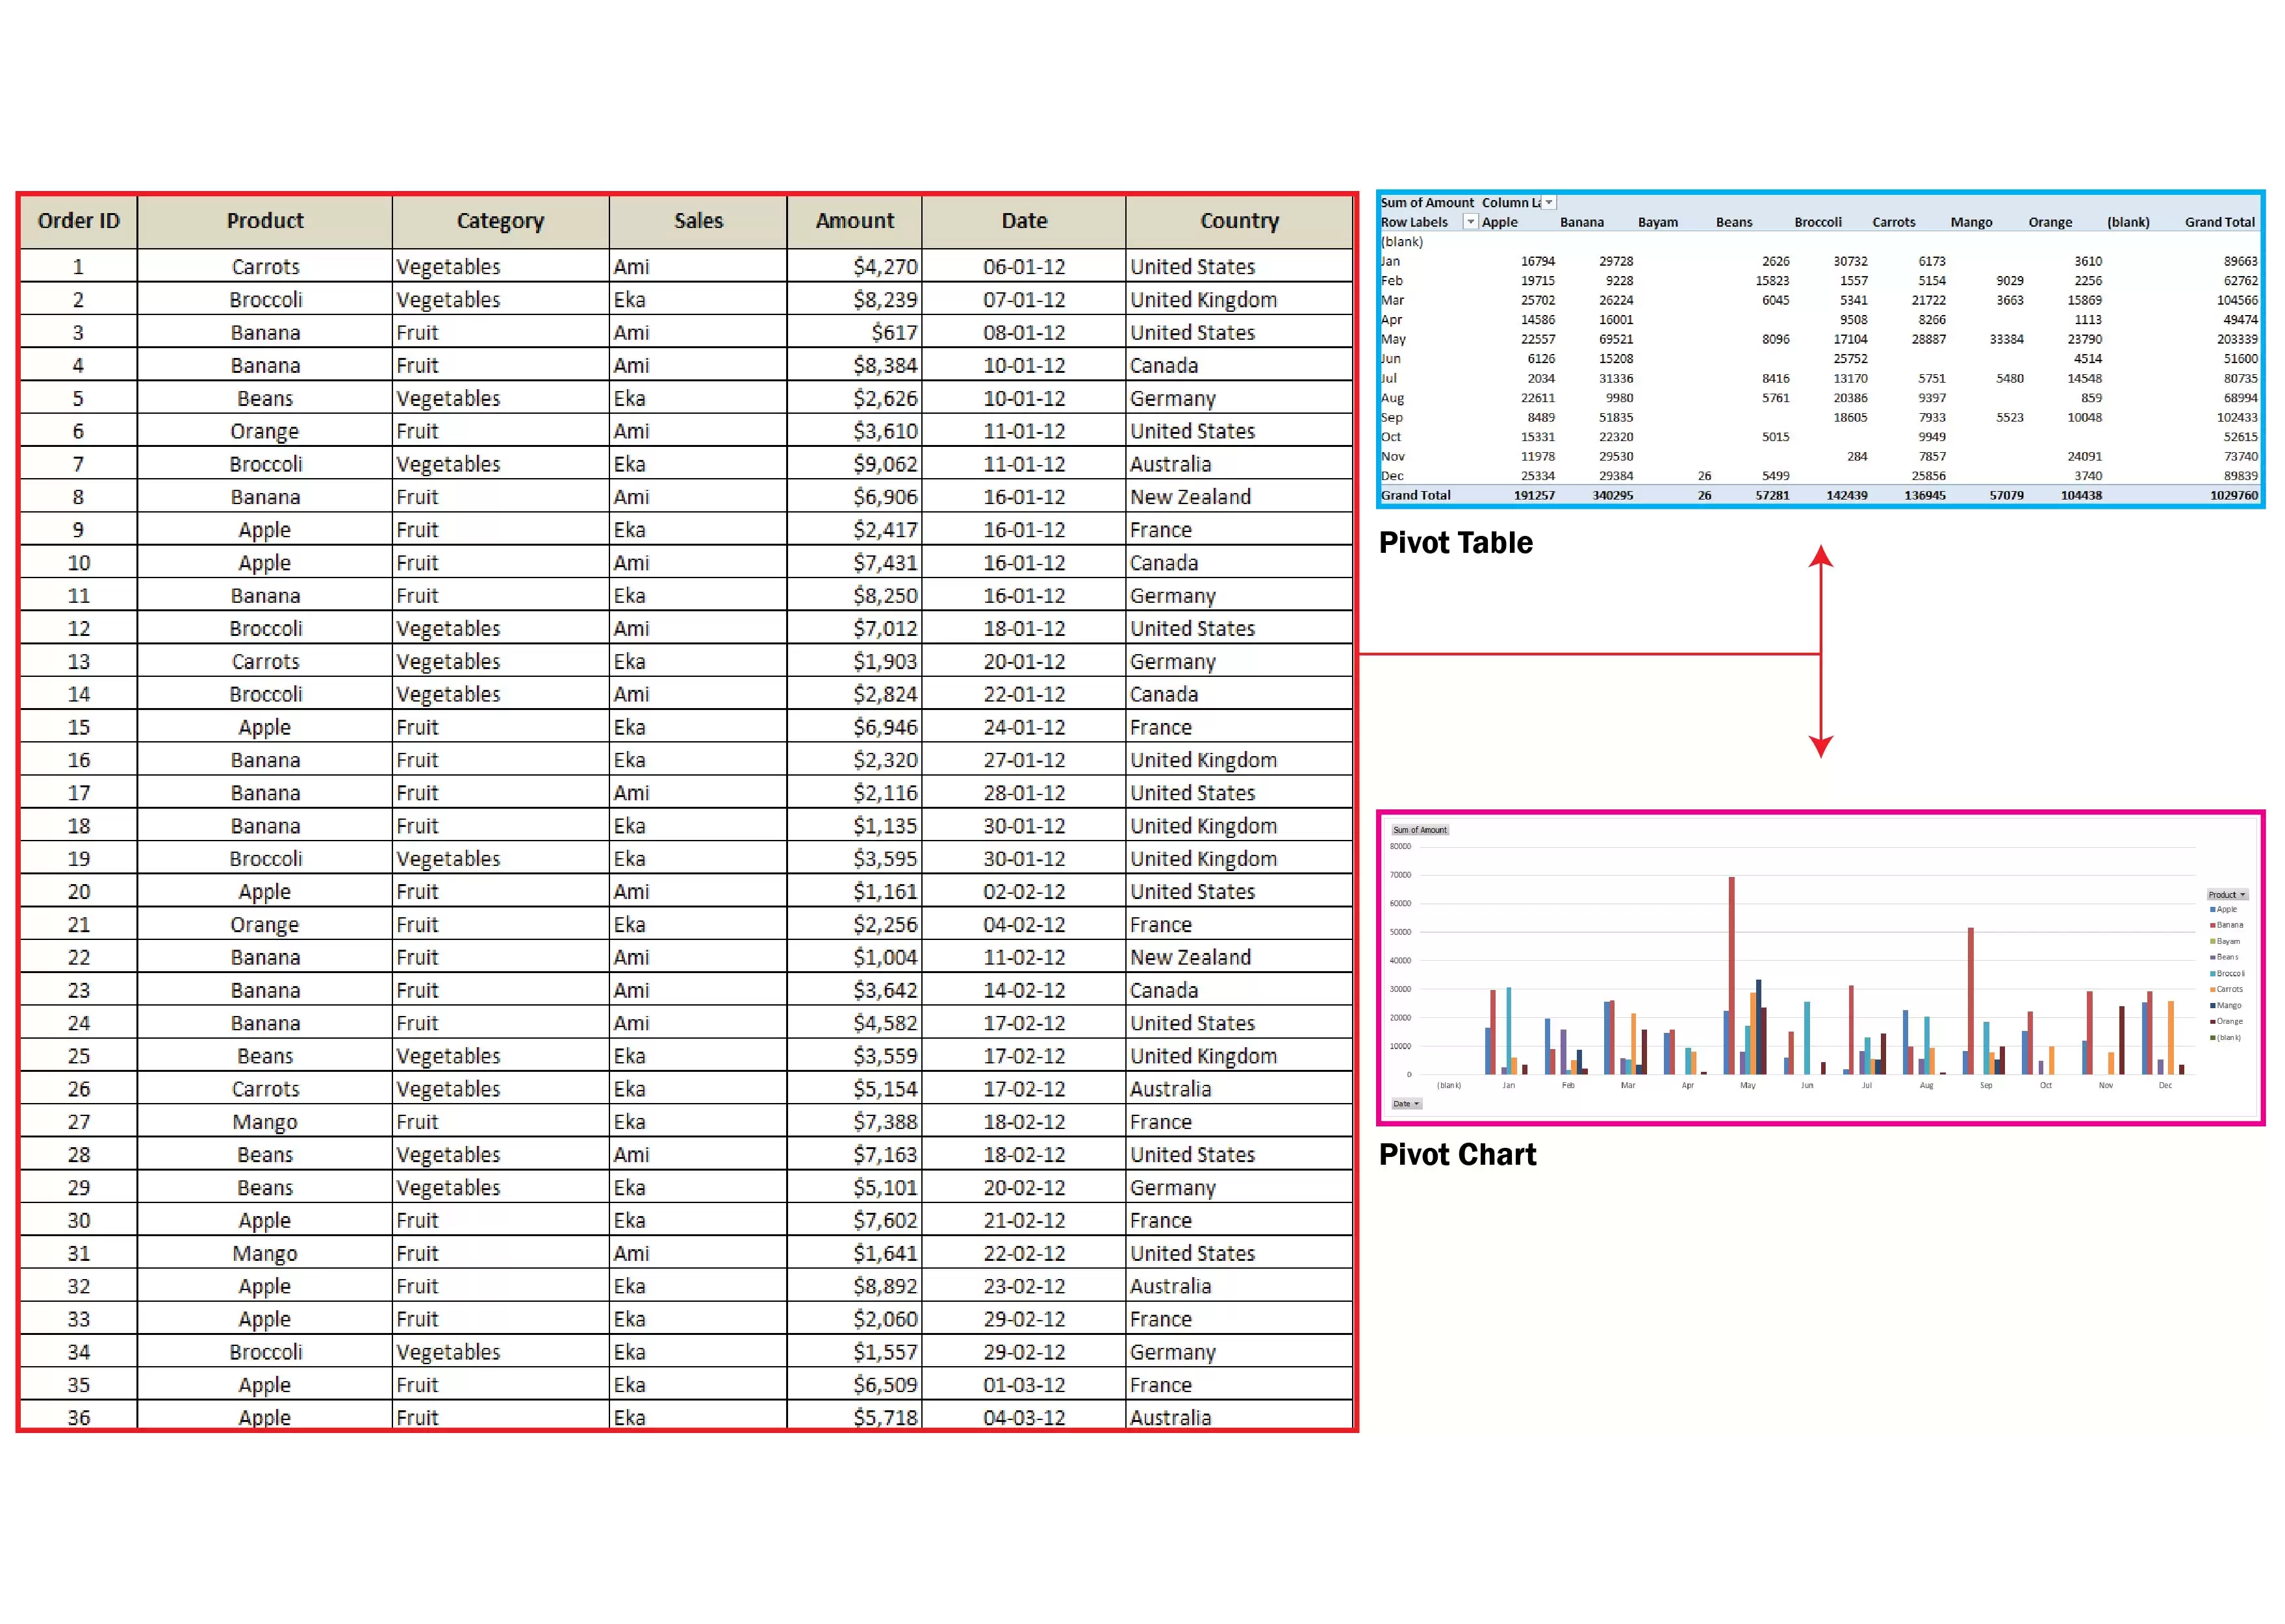Click the $8,239 amount cell
This screenshot has width=2285, height=1624.
point(854,300)
